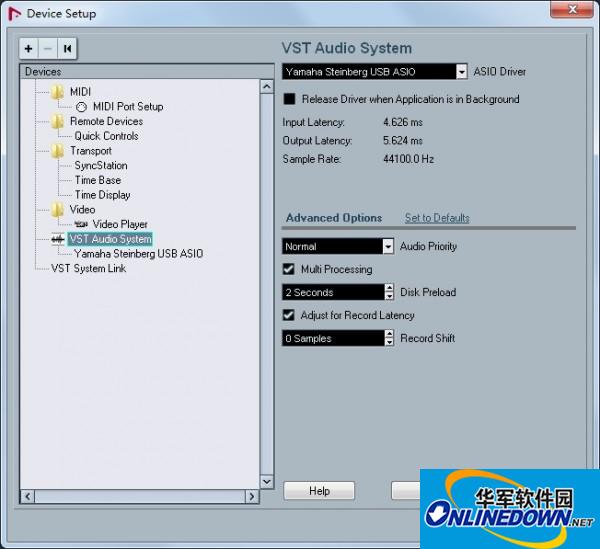
Task: Click the Advanced Options heading
Action: click(334, 218)
